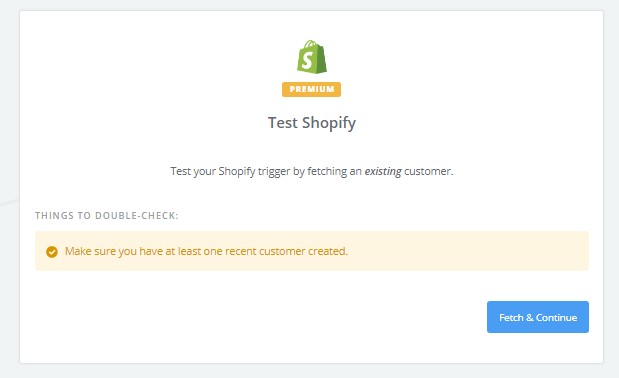Click the ampersand on the blue button
619x378 pixels.
tap(530, 317)
